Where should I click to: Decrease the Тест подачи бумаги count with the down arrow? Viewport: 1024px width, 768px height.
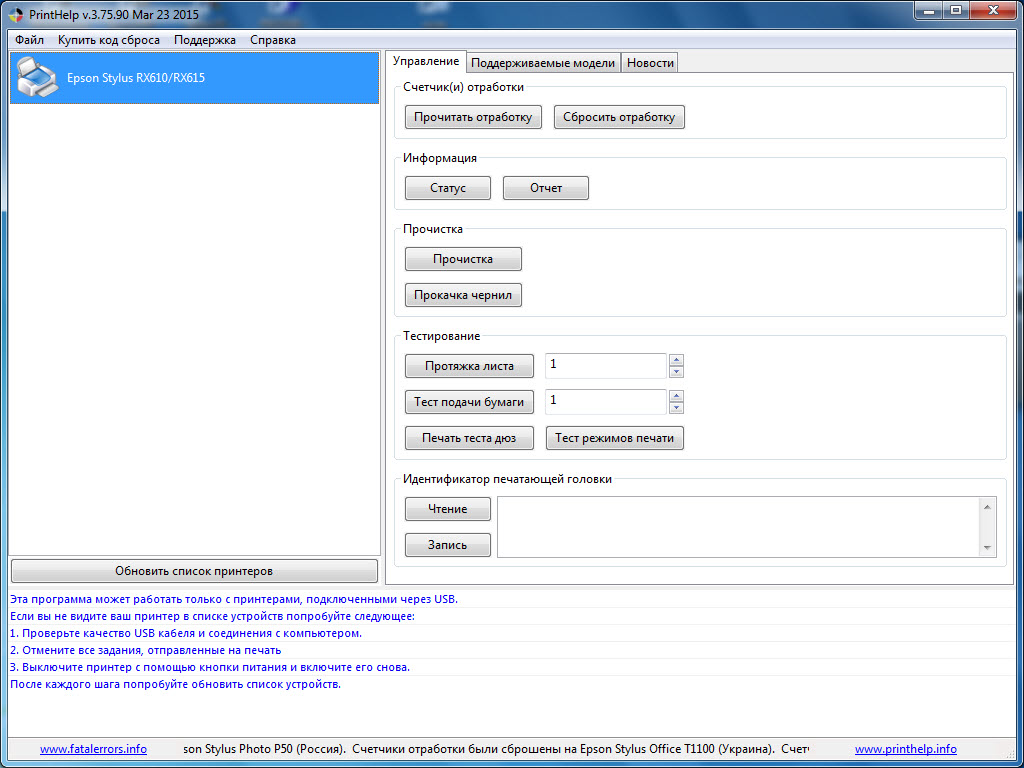click(677, 408)
